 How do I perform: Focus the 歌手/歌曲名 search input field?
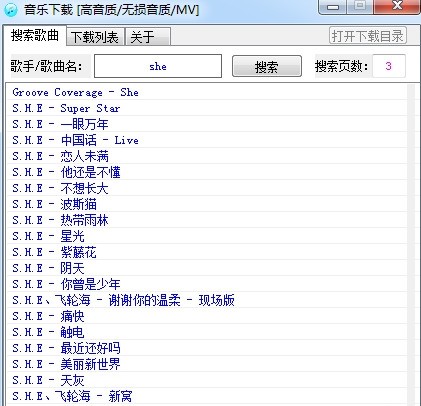[x=158, y=66]
